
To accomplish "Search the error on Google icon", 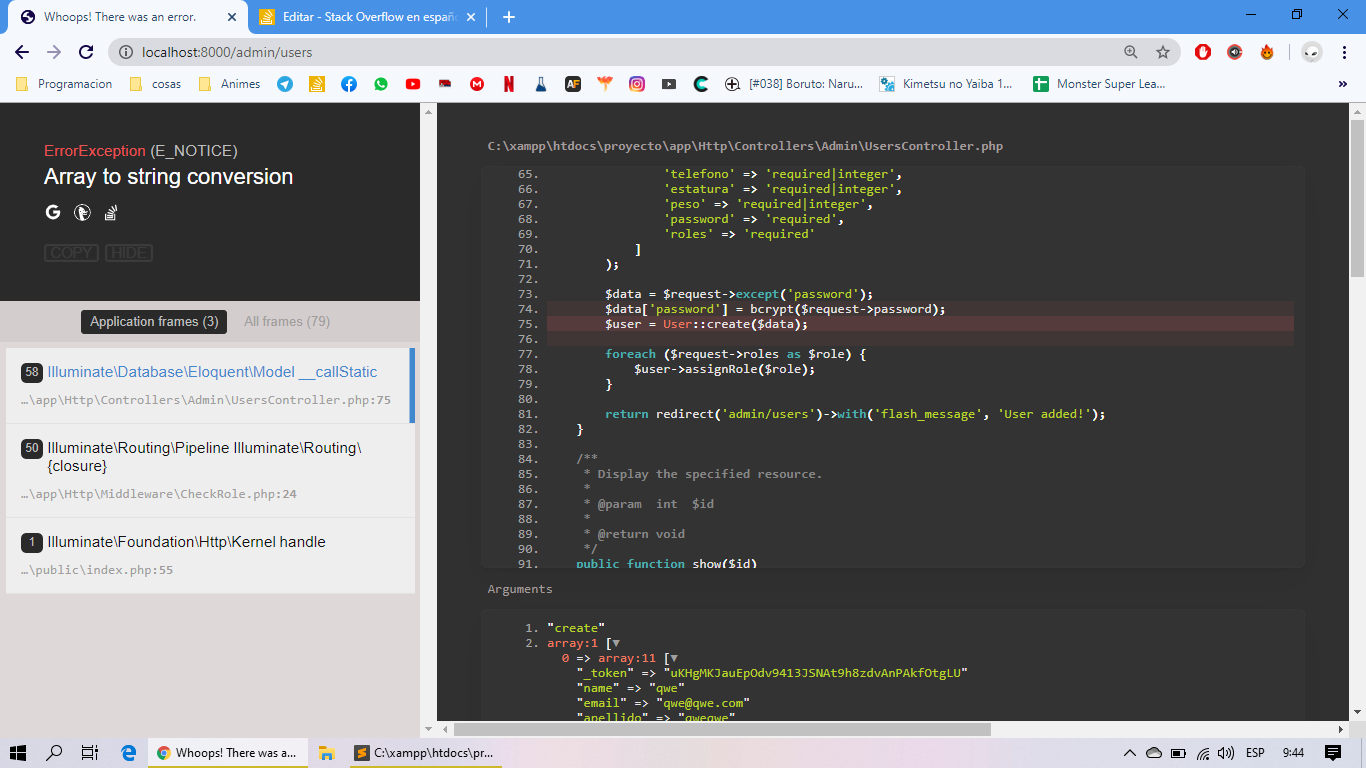I will pyautogui.click(x=53, y=212).
